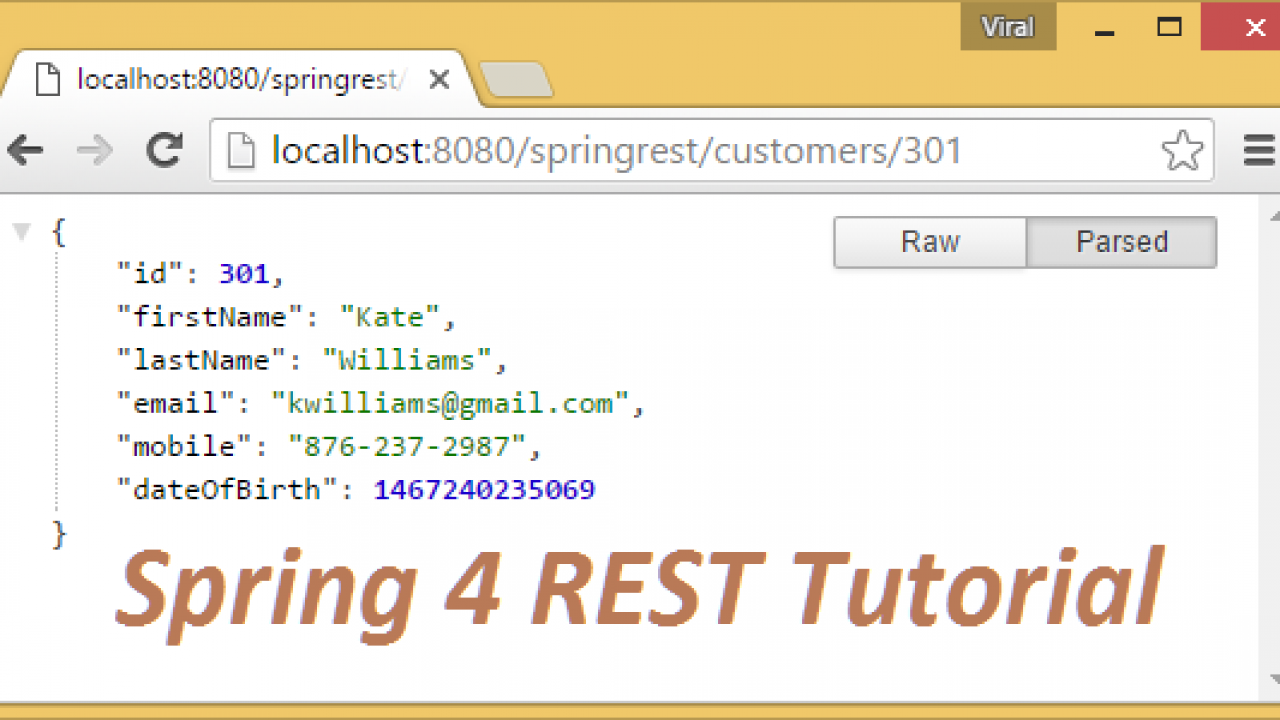Screen dimensions: 1280x720
Task: Select the value "Kate"
Action: point(390,317)
